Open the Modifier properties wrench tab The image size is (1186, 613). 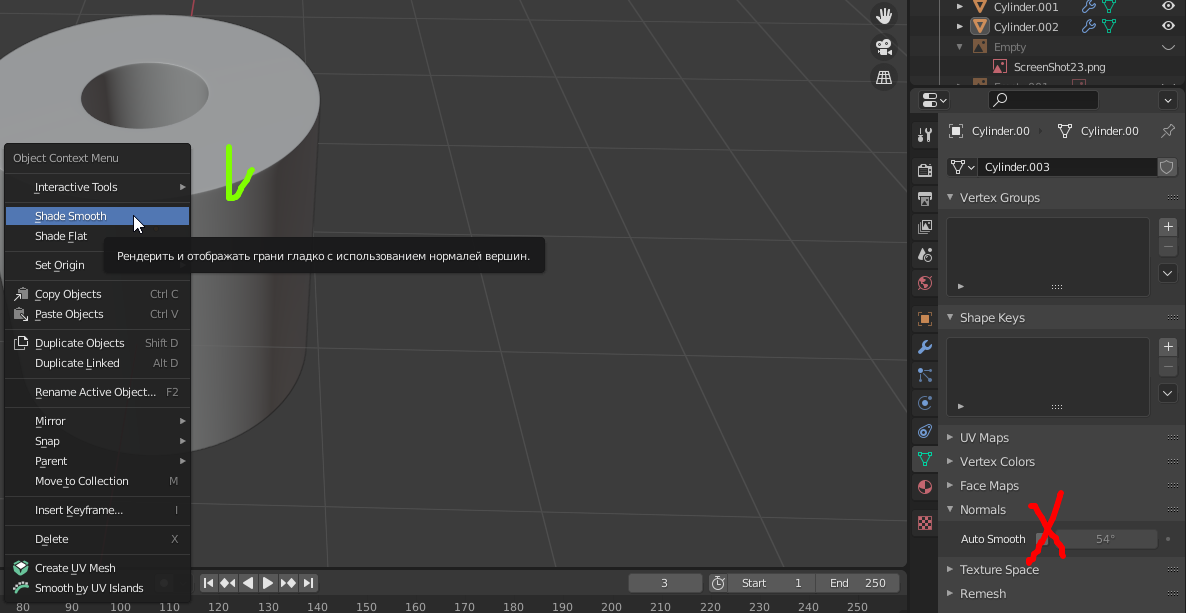(924, 347)
